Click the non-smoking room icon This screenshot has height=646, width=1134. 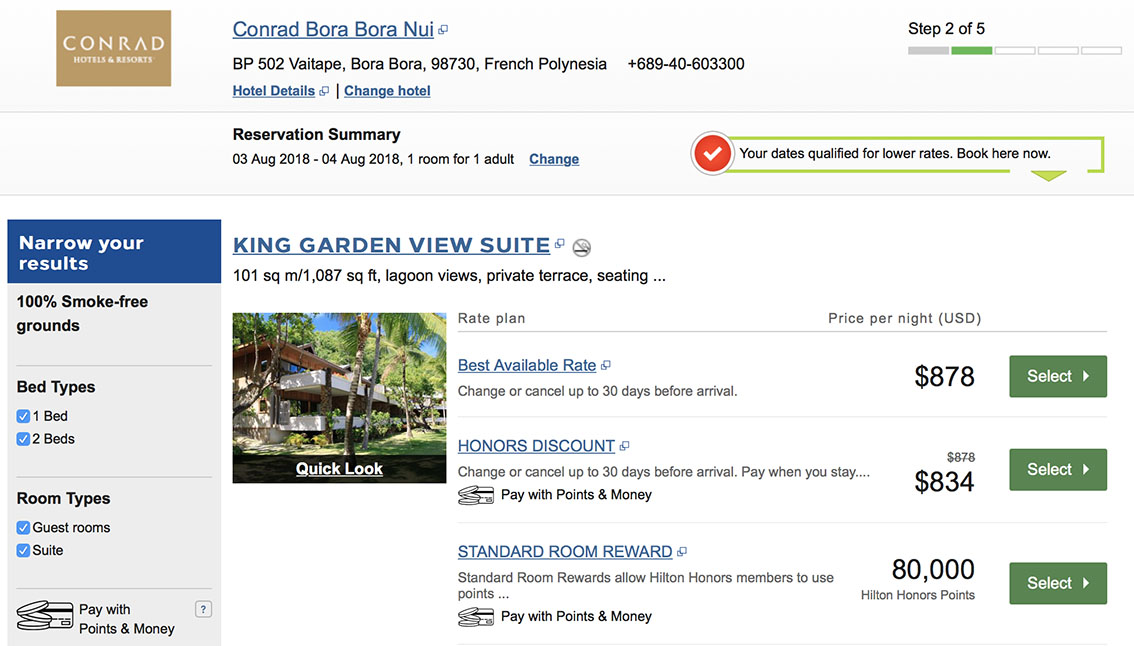581,248
